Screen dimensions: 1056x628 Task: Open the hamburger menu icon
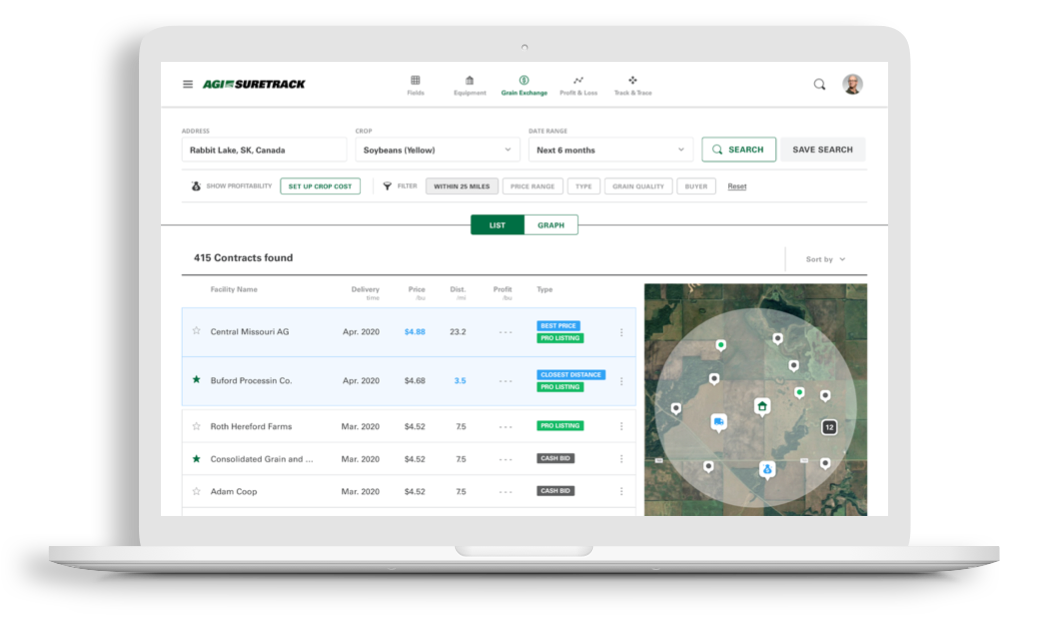tap(188, 84)
